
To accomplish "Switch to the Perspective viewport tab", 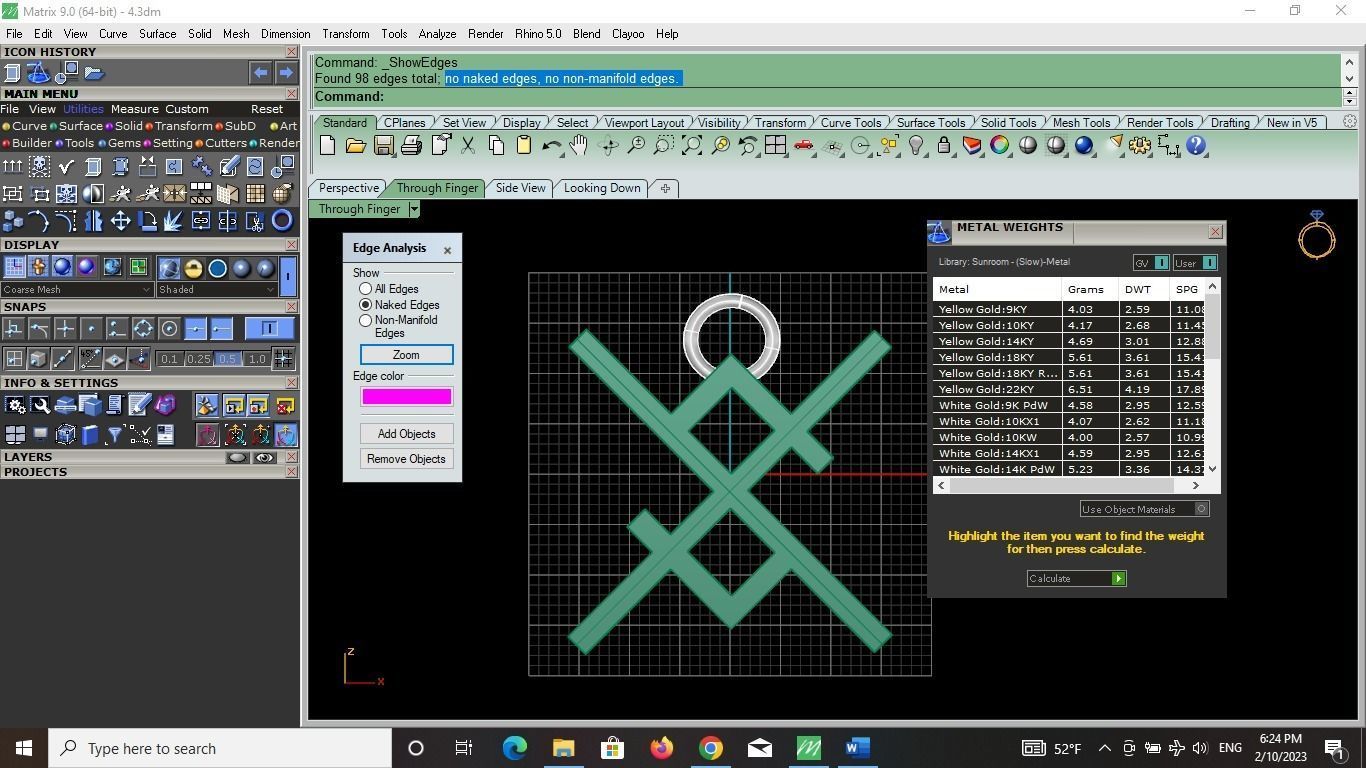I will coord(349,188).
